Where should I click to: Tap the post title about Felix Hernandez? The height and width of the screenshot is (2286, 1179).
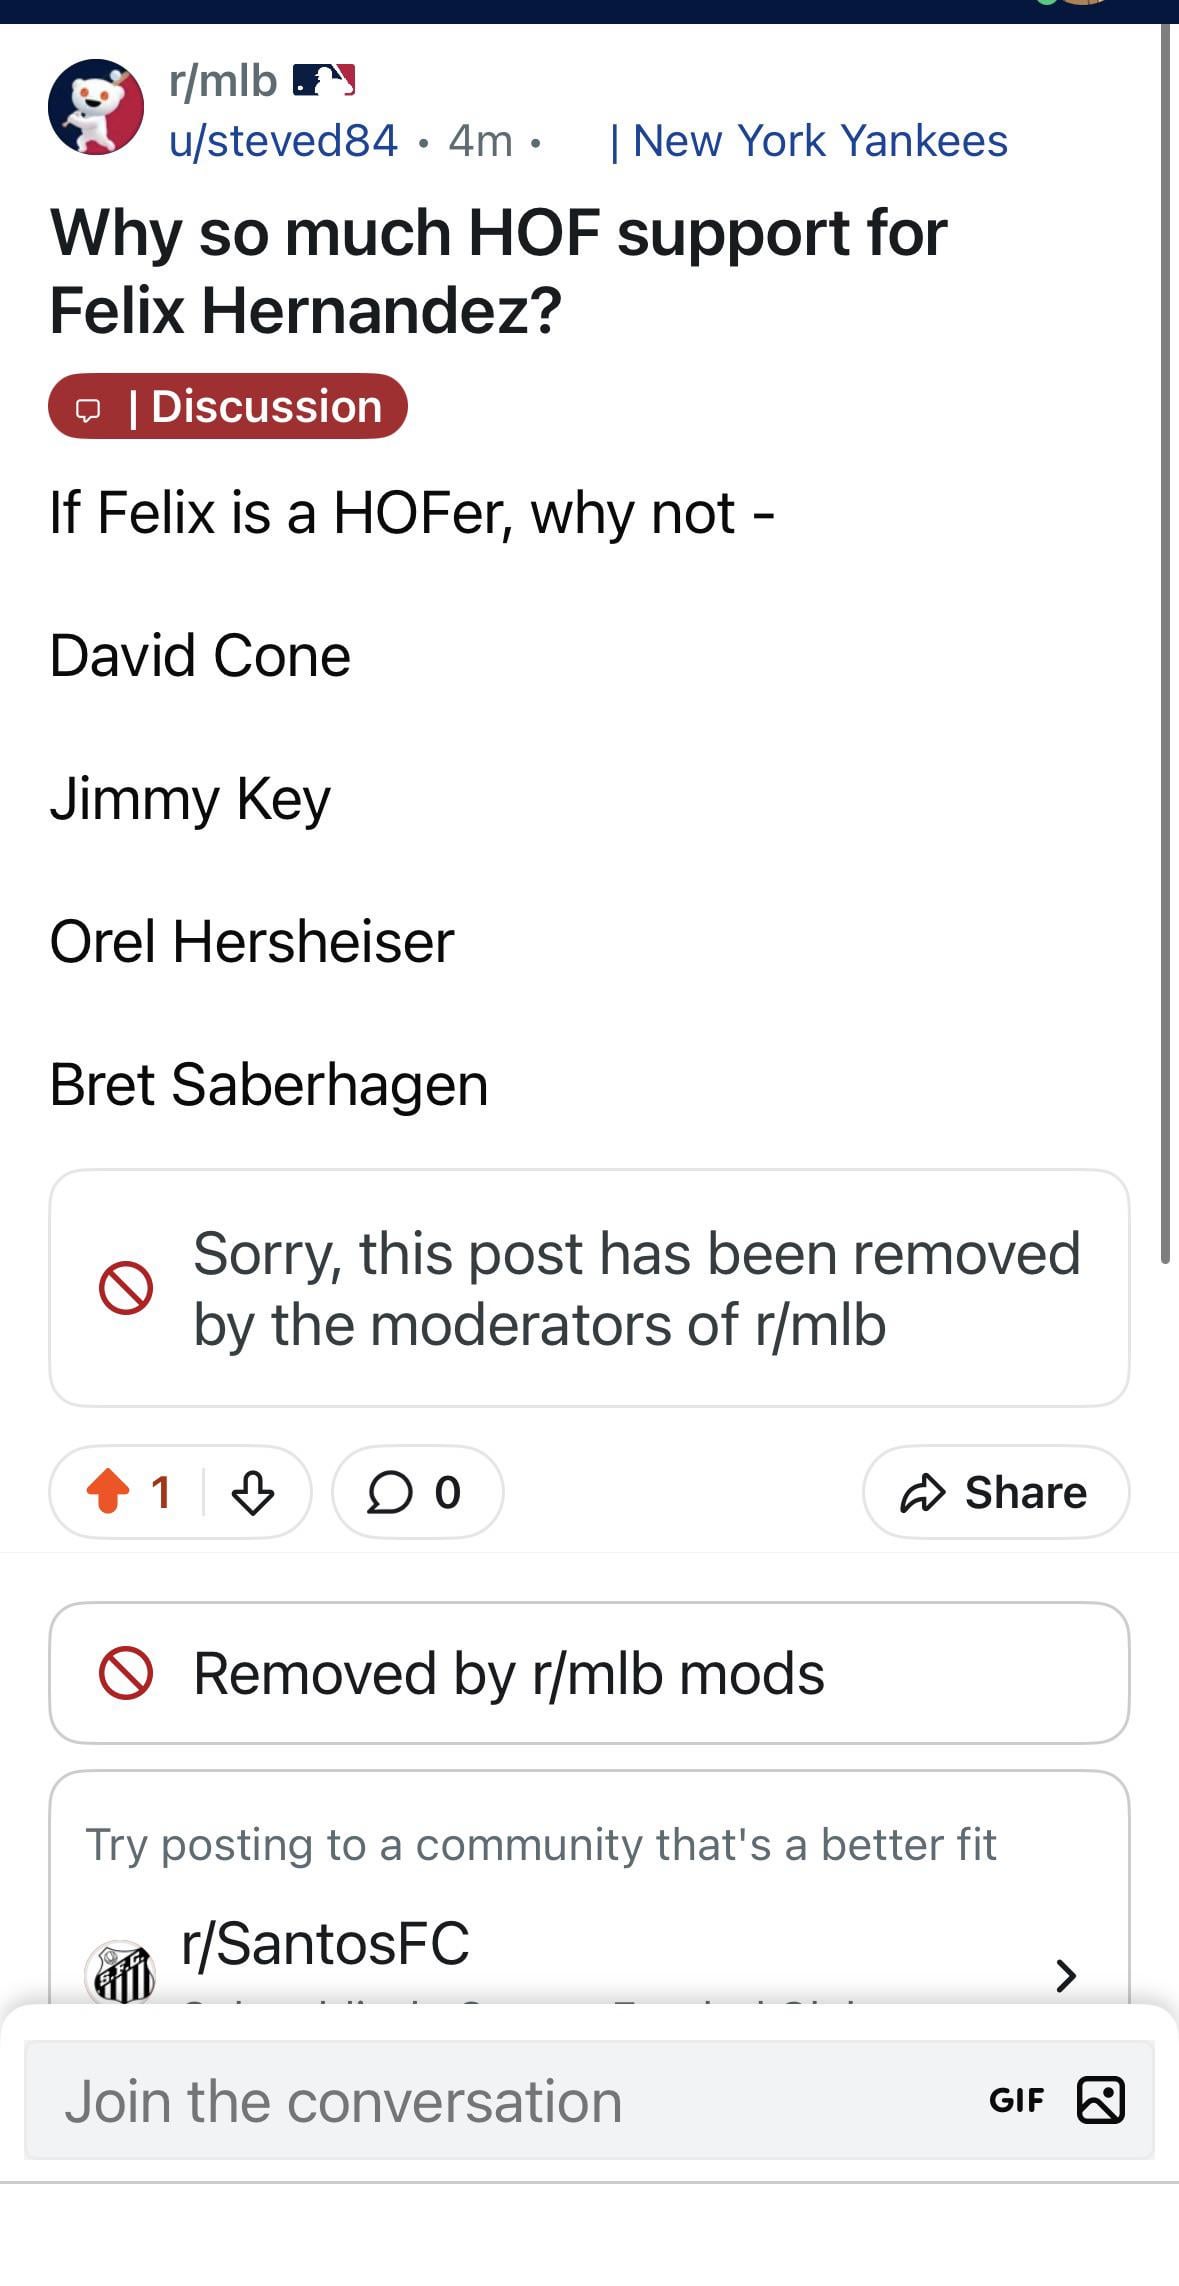pos(499,271)
